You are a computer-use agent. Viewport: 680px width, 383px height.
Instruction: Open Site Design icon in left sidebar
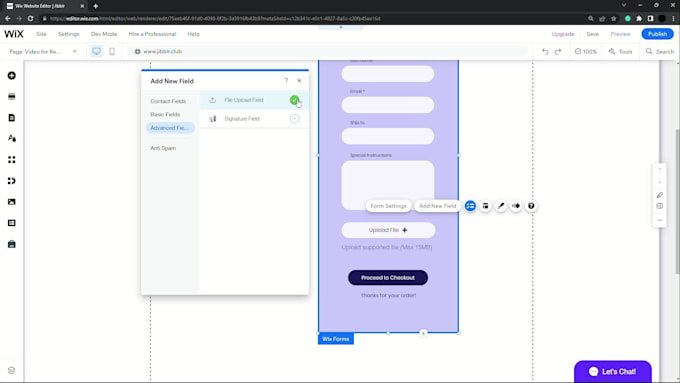click(x=12, y=138)
